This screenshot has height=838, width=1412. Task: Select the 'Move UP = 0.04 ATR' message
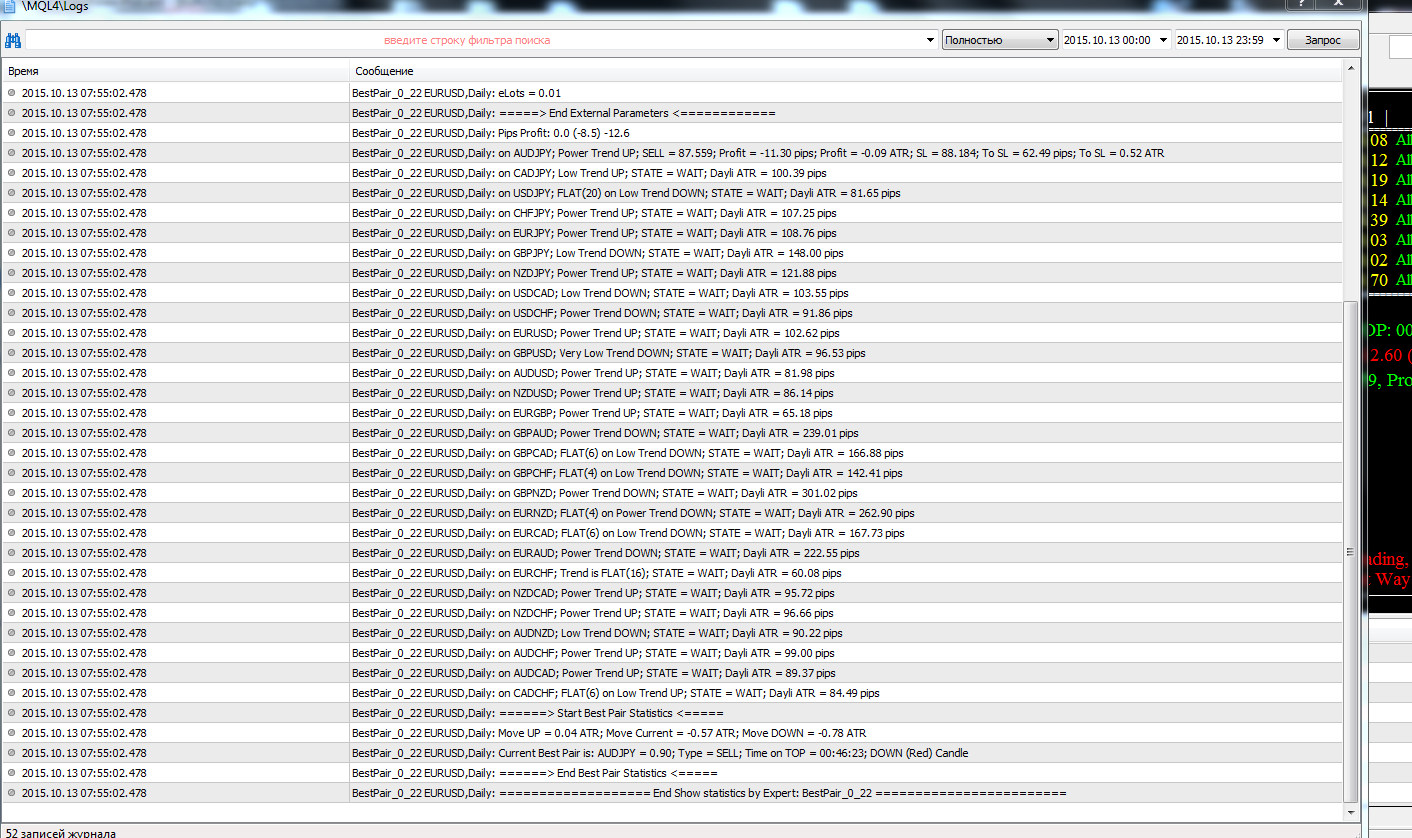coord(672,733)
